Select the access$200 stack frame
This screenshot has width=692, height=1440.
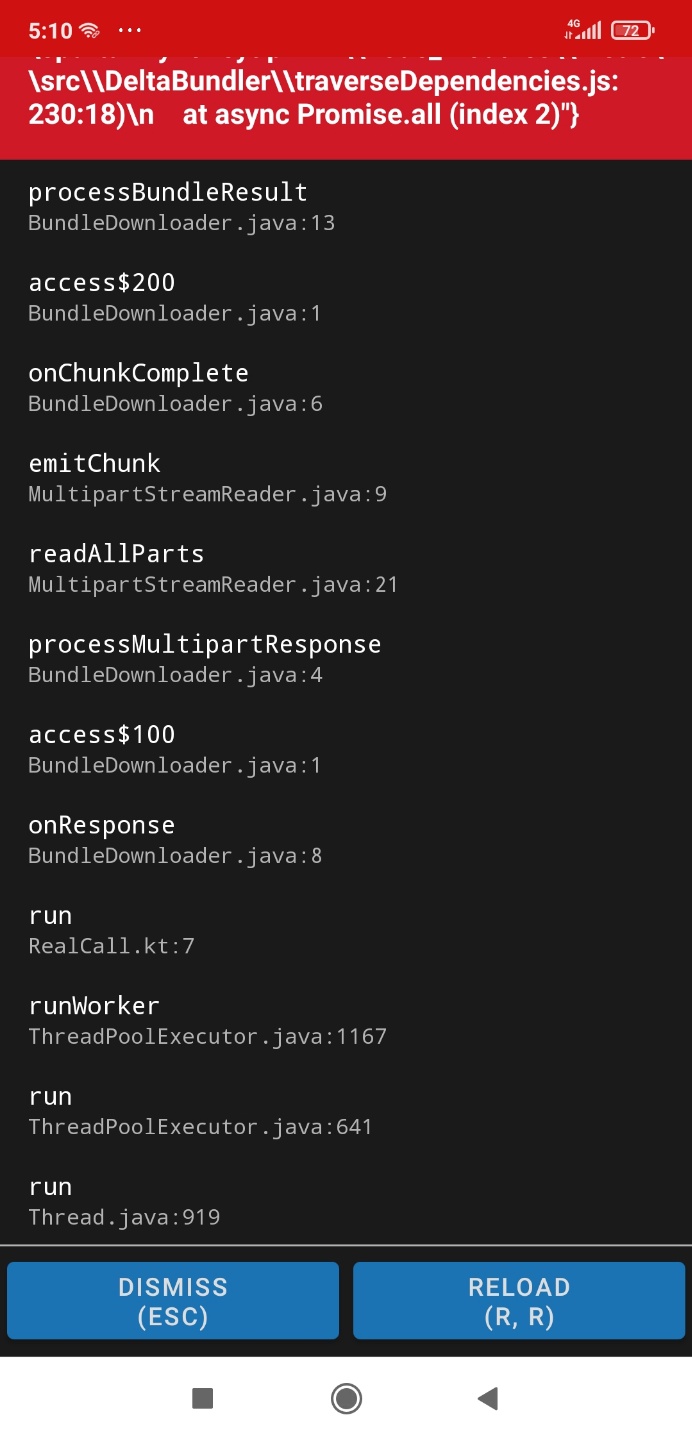346,297
